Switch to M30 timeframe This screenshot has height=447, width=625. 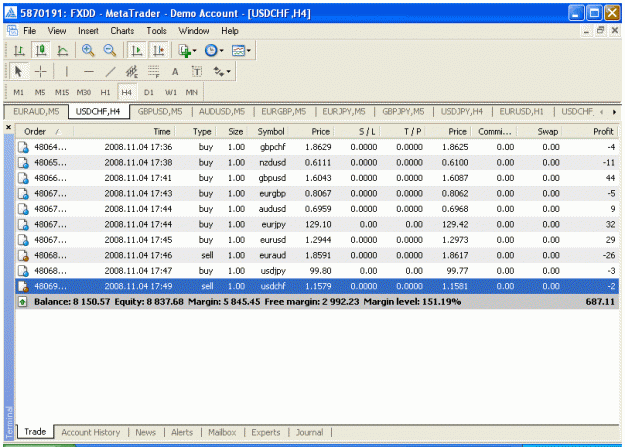(84, 93)
